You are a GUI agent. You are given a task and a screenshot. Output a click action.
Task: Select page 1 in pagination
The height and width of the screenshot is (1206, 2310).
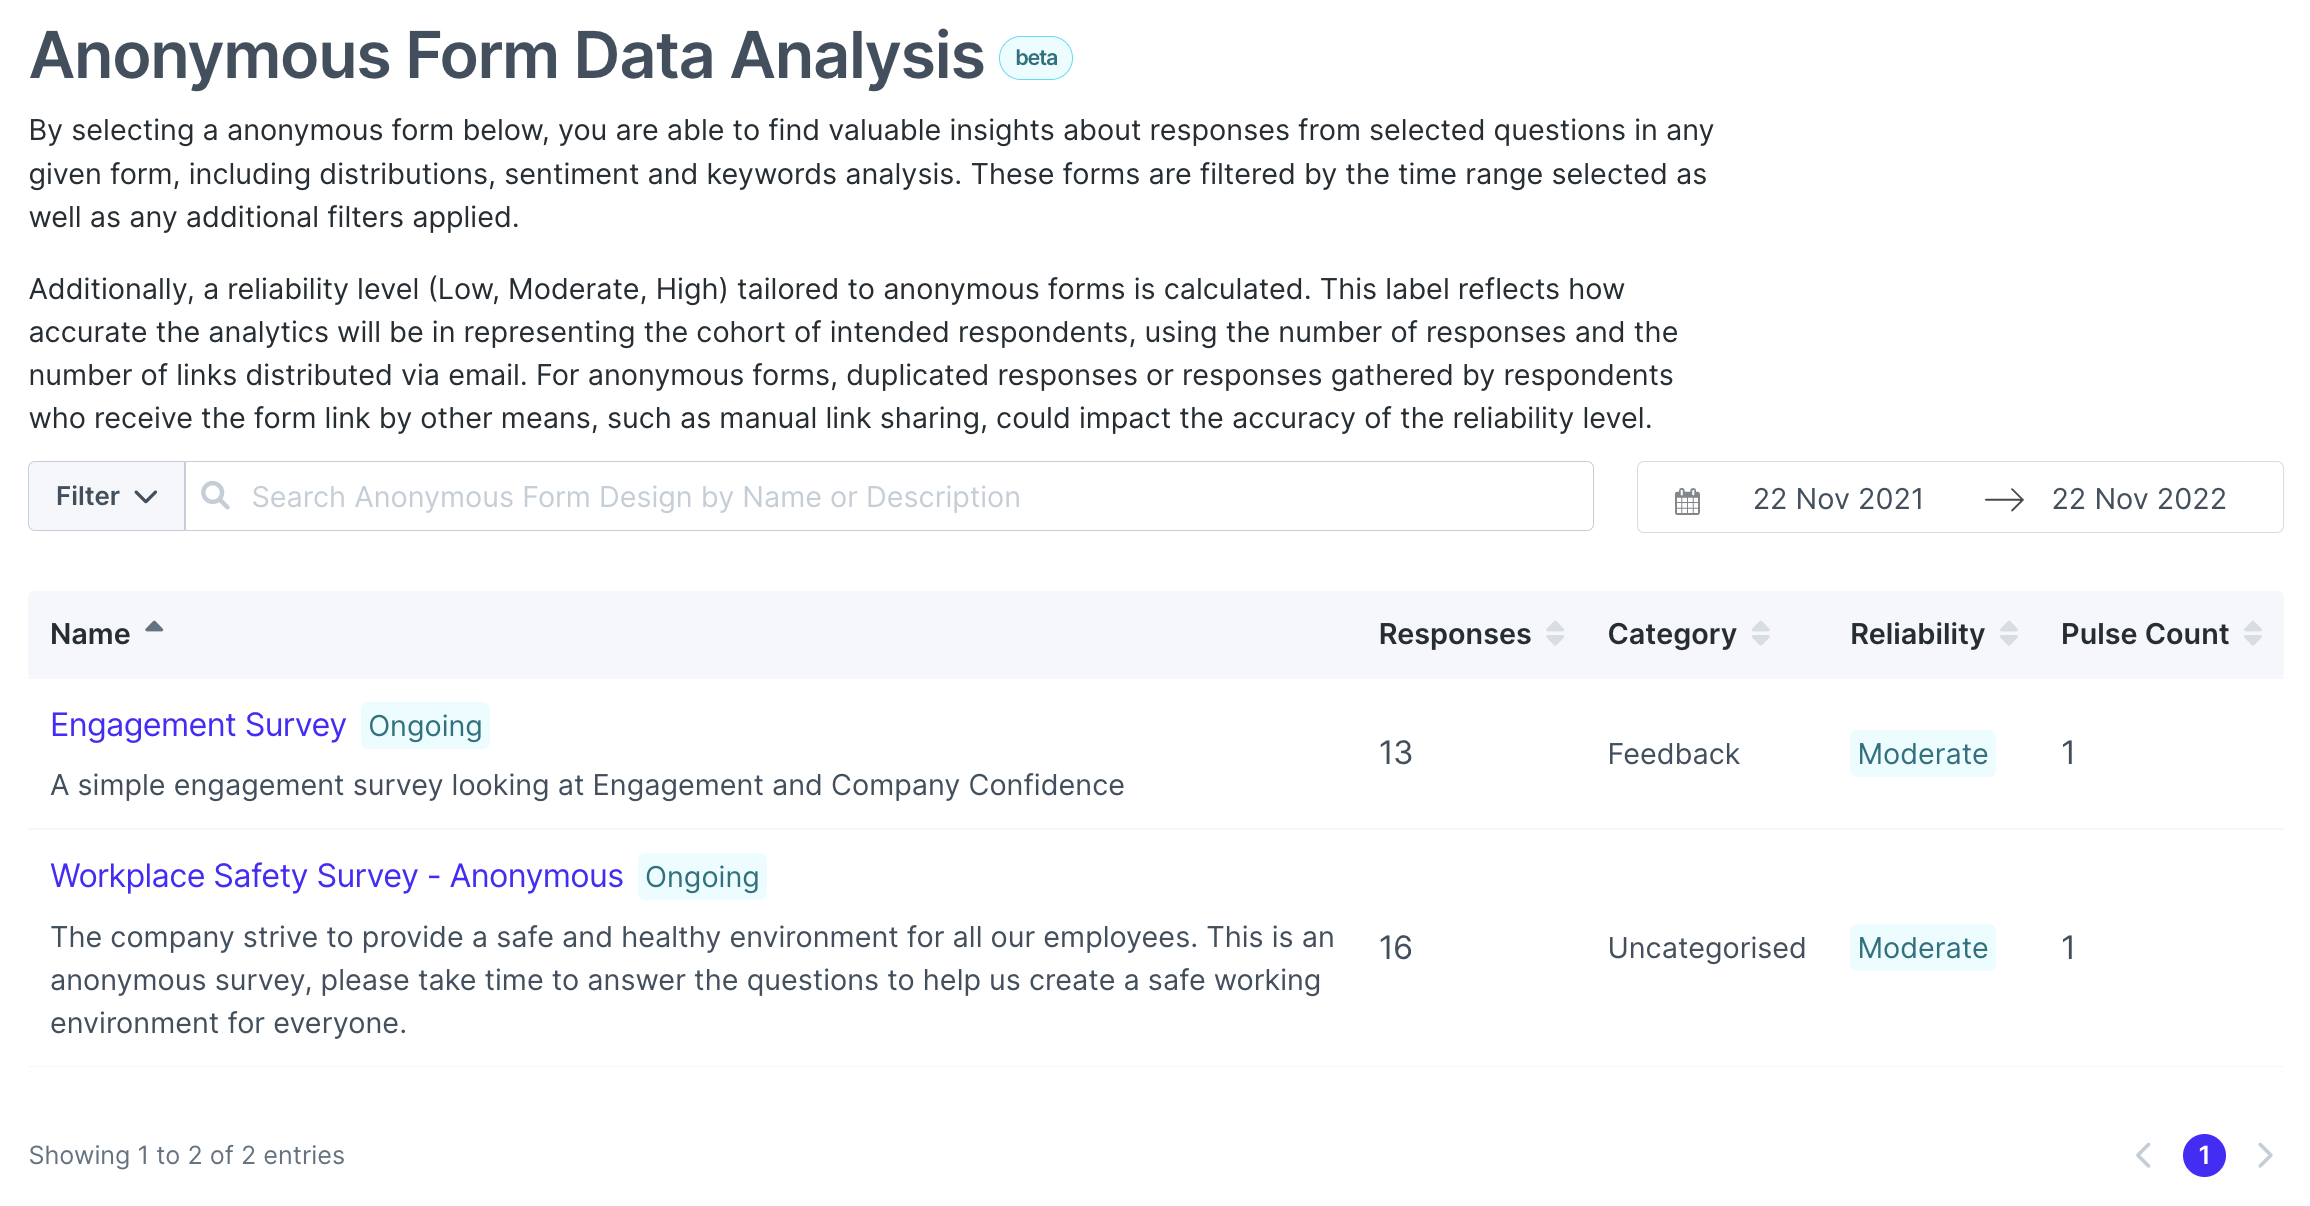click(2204, 1155)
